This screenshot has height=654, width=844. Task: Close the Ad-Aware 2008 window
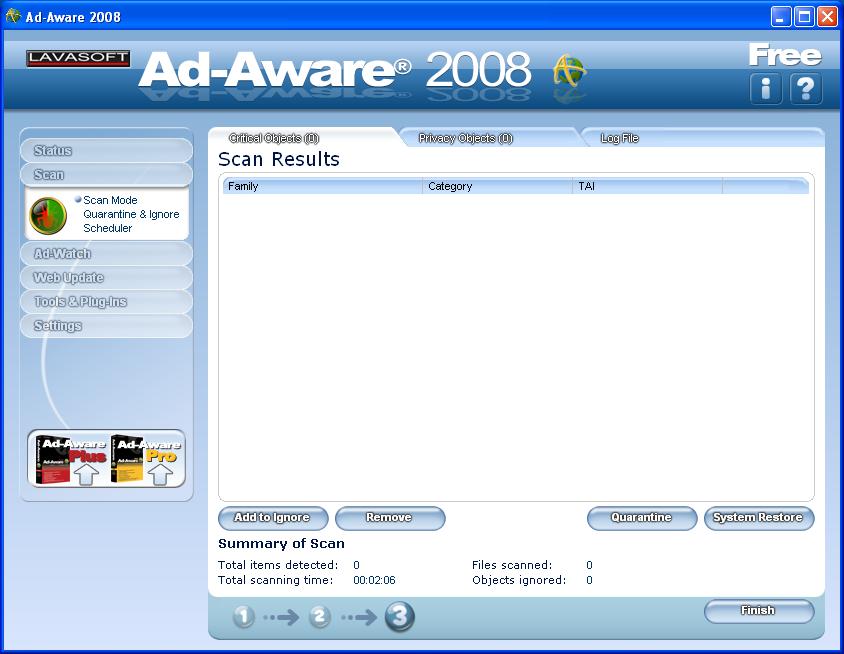pos(827,17)
